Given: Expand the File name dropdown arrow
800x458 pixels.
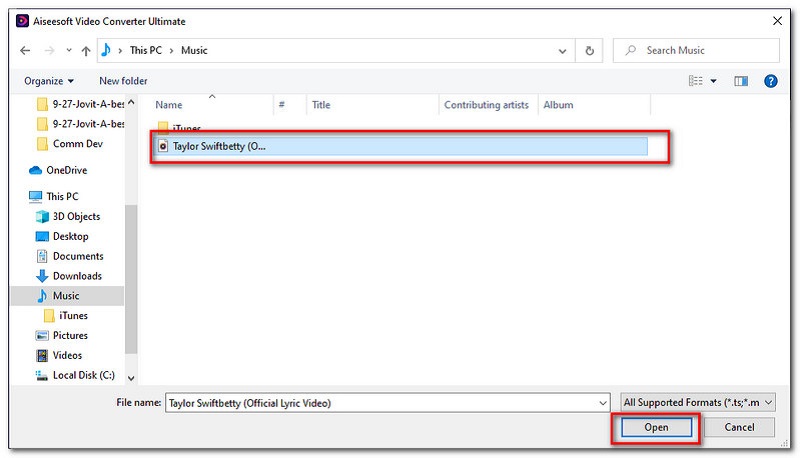Looking at the screenshot, I should (x=603, y=403).
